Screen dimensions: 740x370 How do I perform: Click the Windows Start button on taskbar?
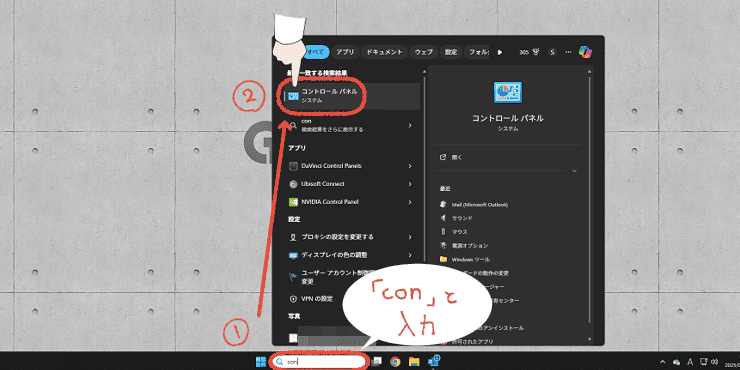click(x=261, y=362)
